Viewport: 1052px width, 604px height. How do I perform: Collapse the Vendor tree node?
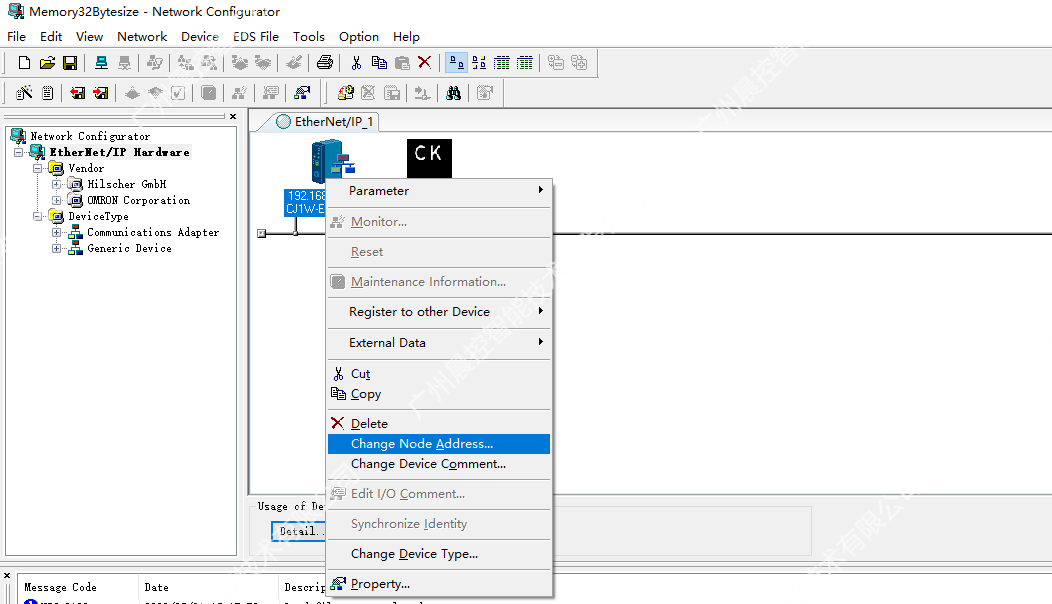point(38,168)
